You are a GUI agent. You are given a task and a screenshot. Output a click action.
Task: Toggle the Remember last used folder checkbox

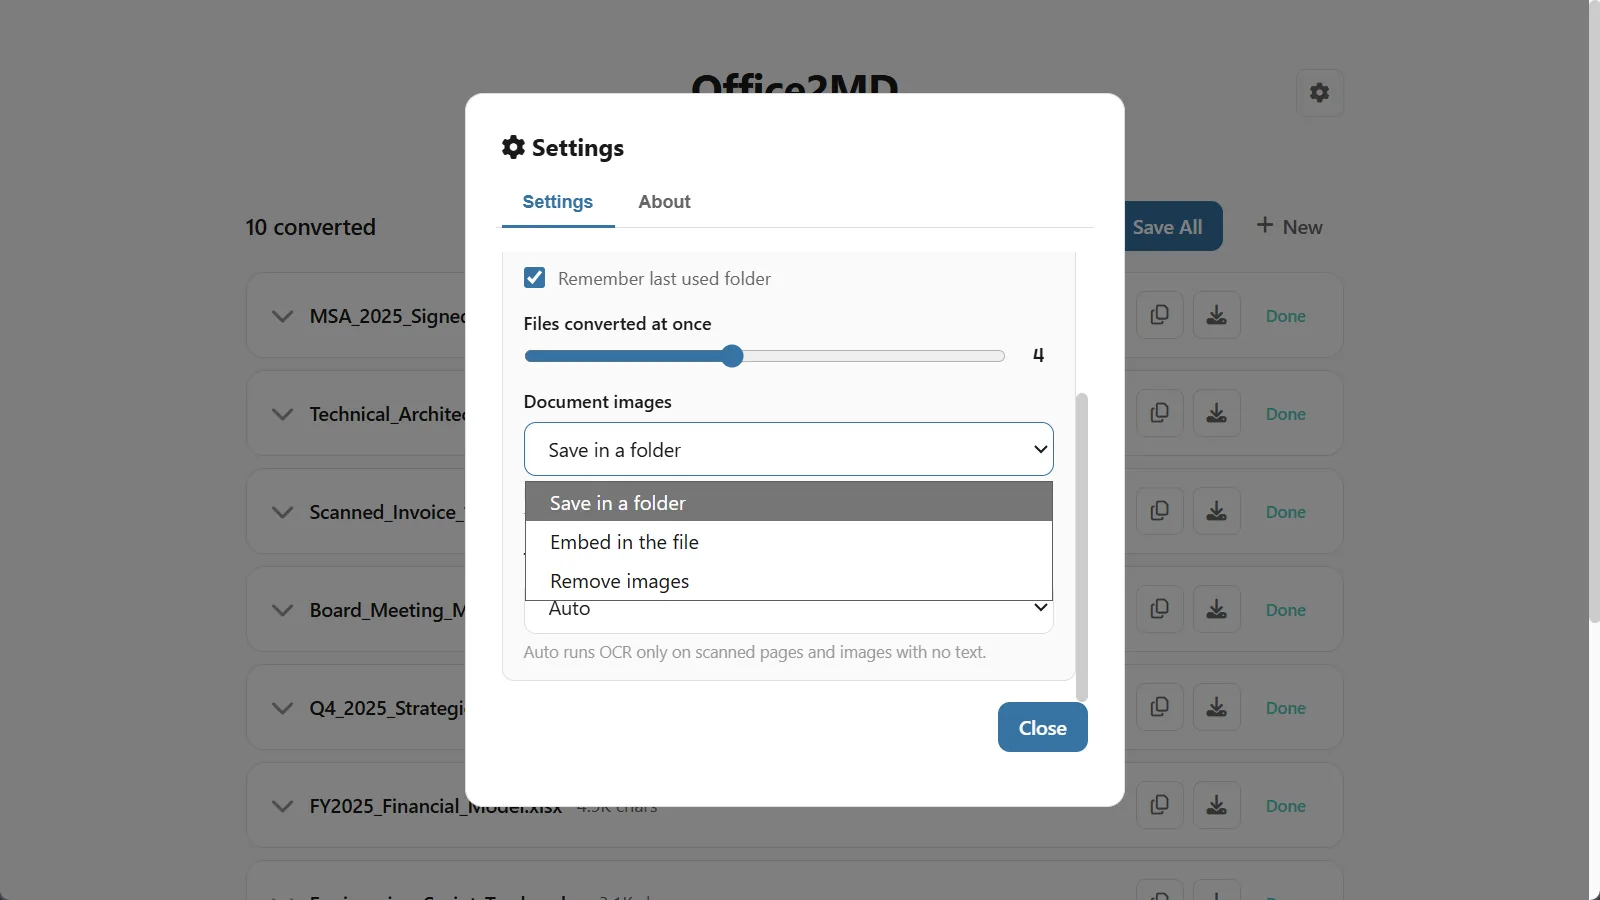point(535,278)
